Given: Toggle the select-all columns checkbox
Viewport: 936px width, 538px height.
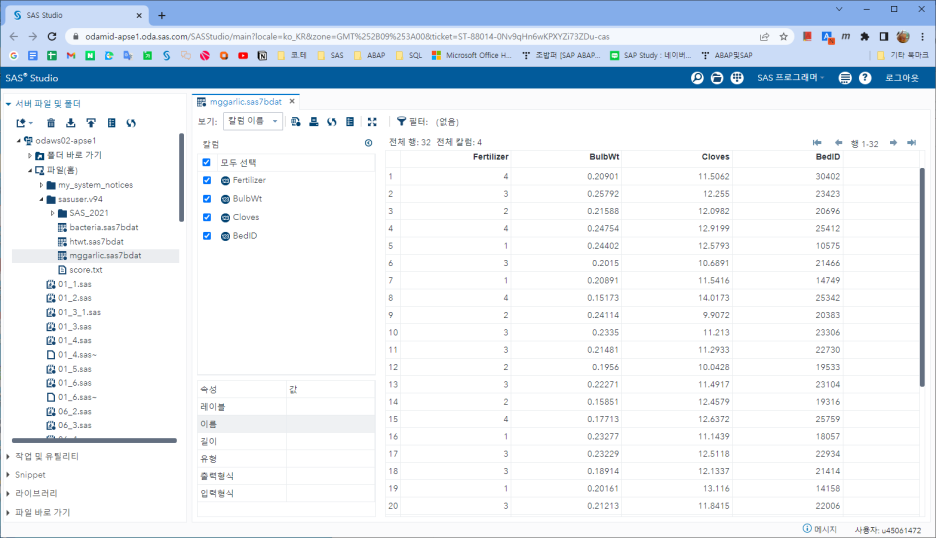Looking at the screenshot, I should click(207, 162).
